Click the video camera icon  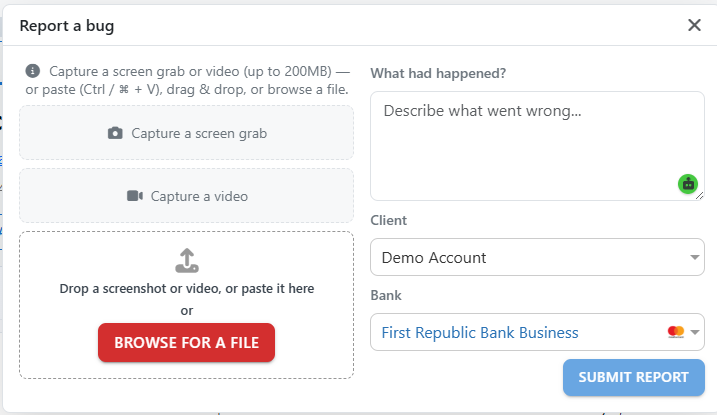(x=135, y=196)
